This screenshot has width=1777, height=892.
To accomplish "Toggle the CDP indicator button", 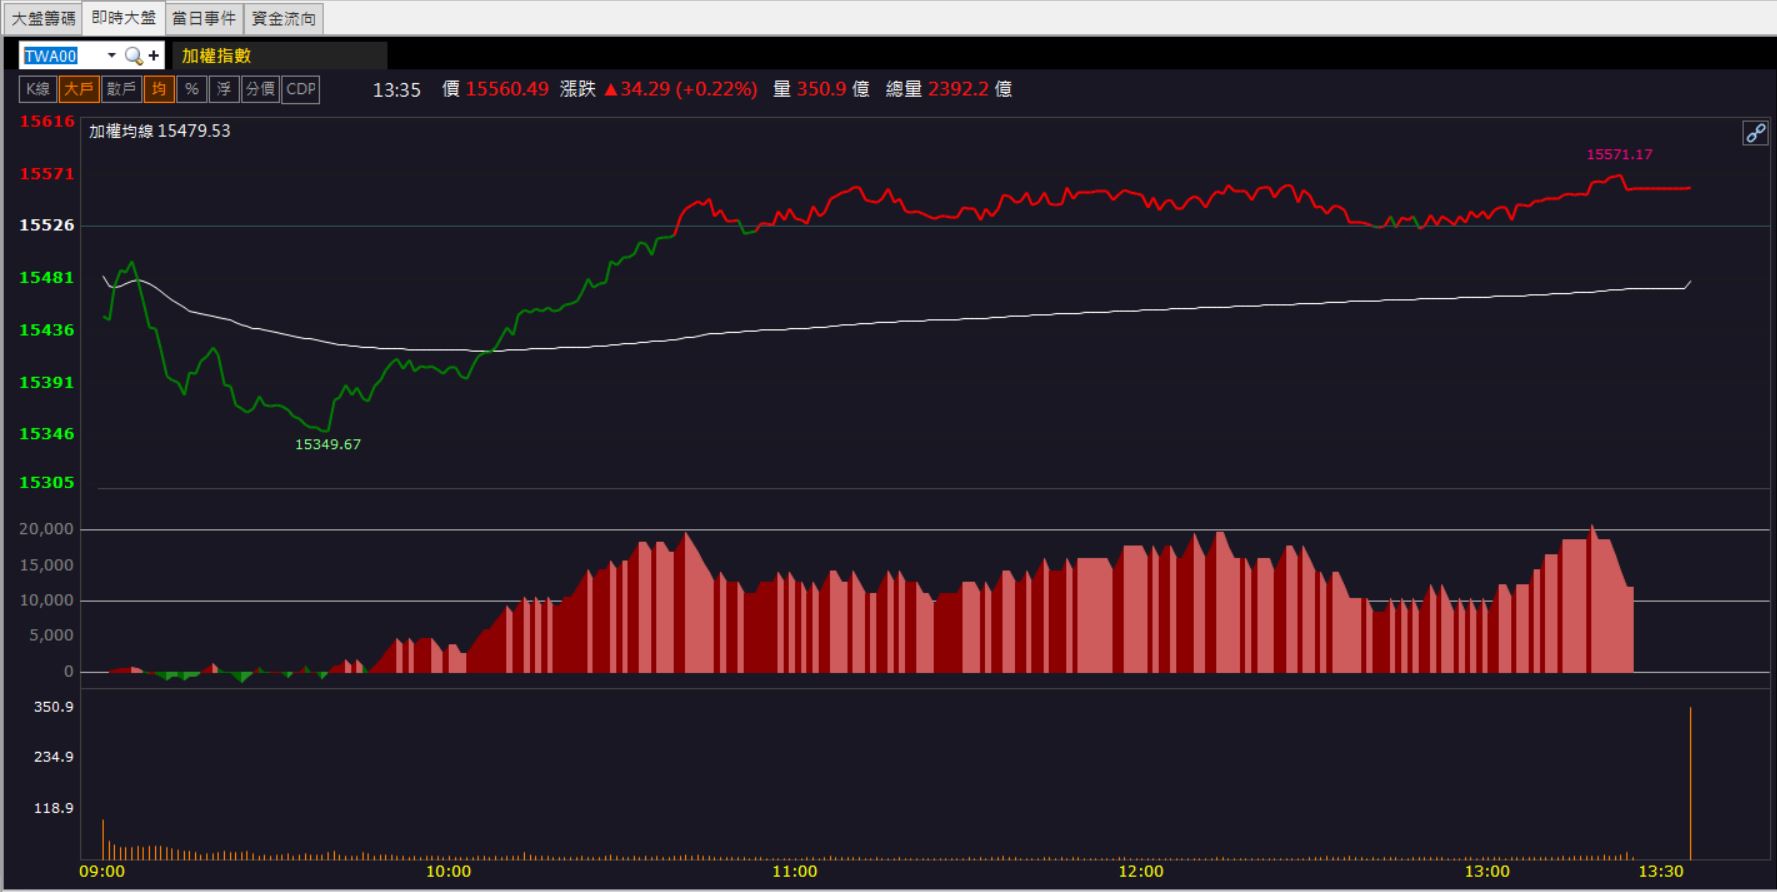I will pyautogui.click(x=301, y=89).
